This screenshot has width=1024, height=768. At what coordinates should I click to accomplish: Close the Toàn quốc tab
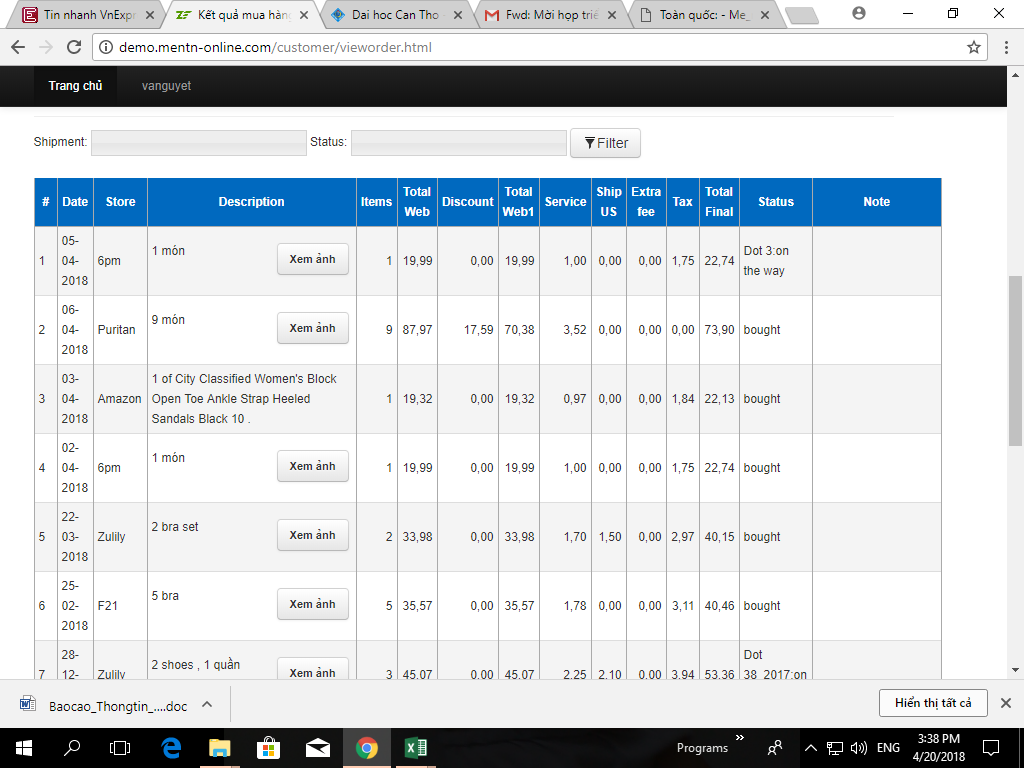(765, 15)
